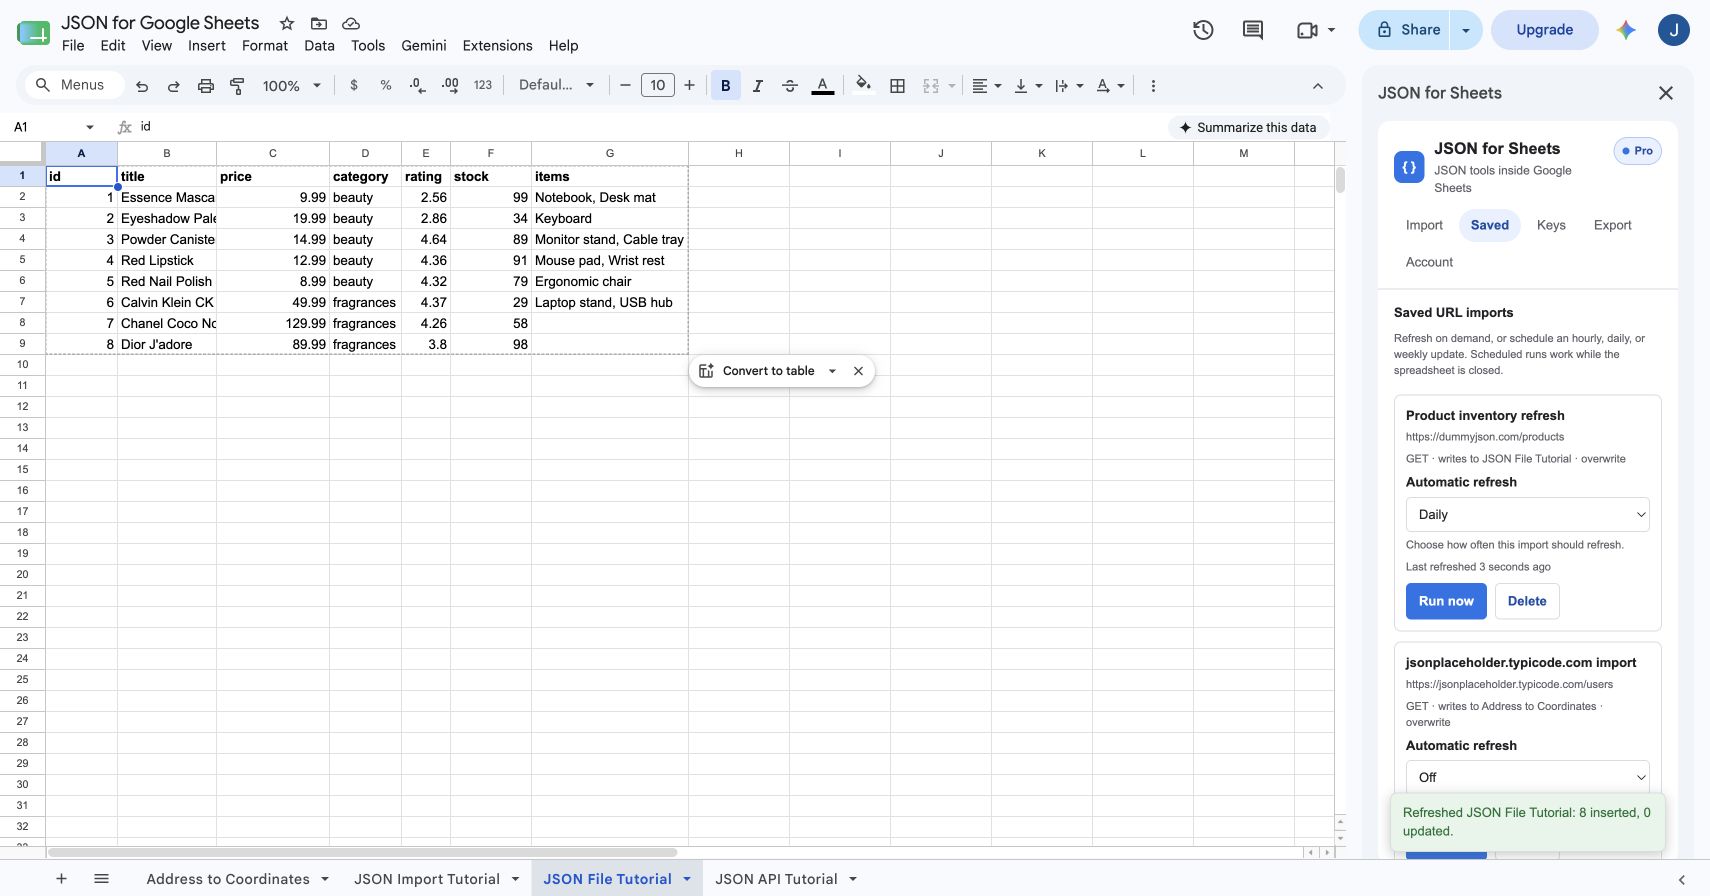Click the Name box showing A1

pyautogui.click(x=55, y=127)
